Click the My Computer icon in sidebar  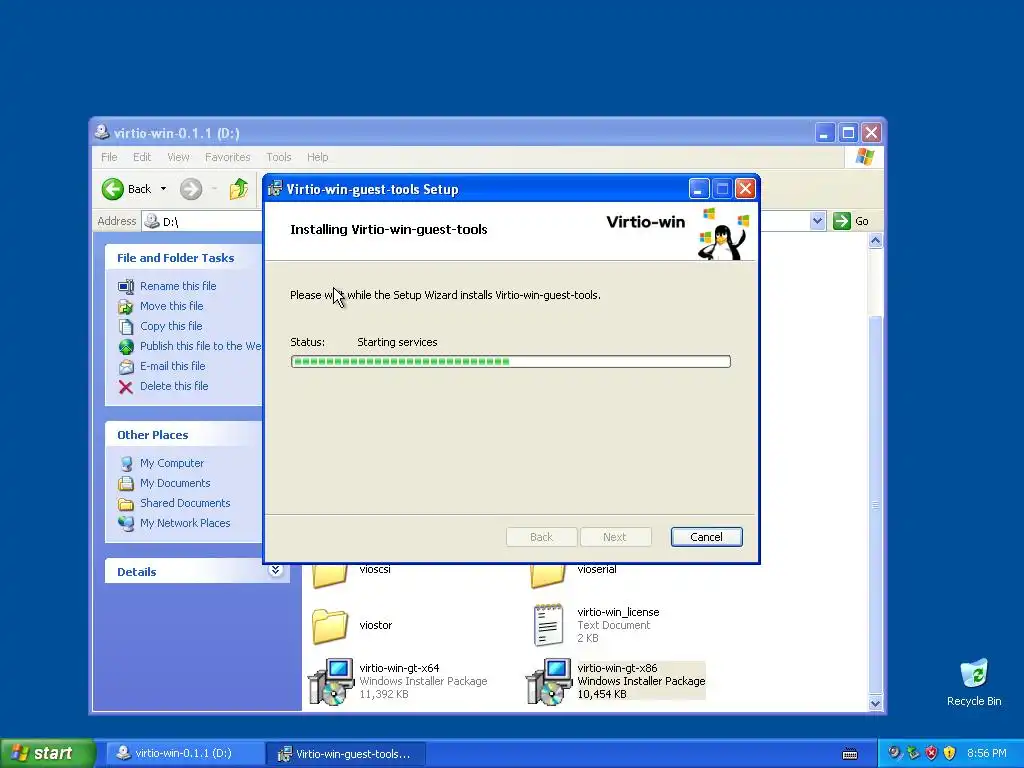point(126,464)
